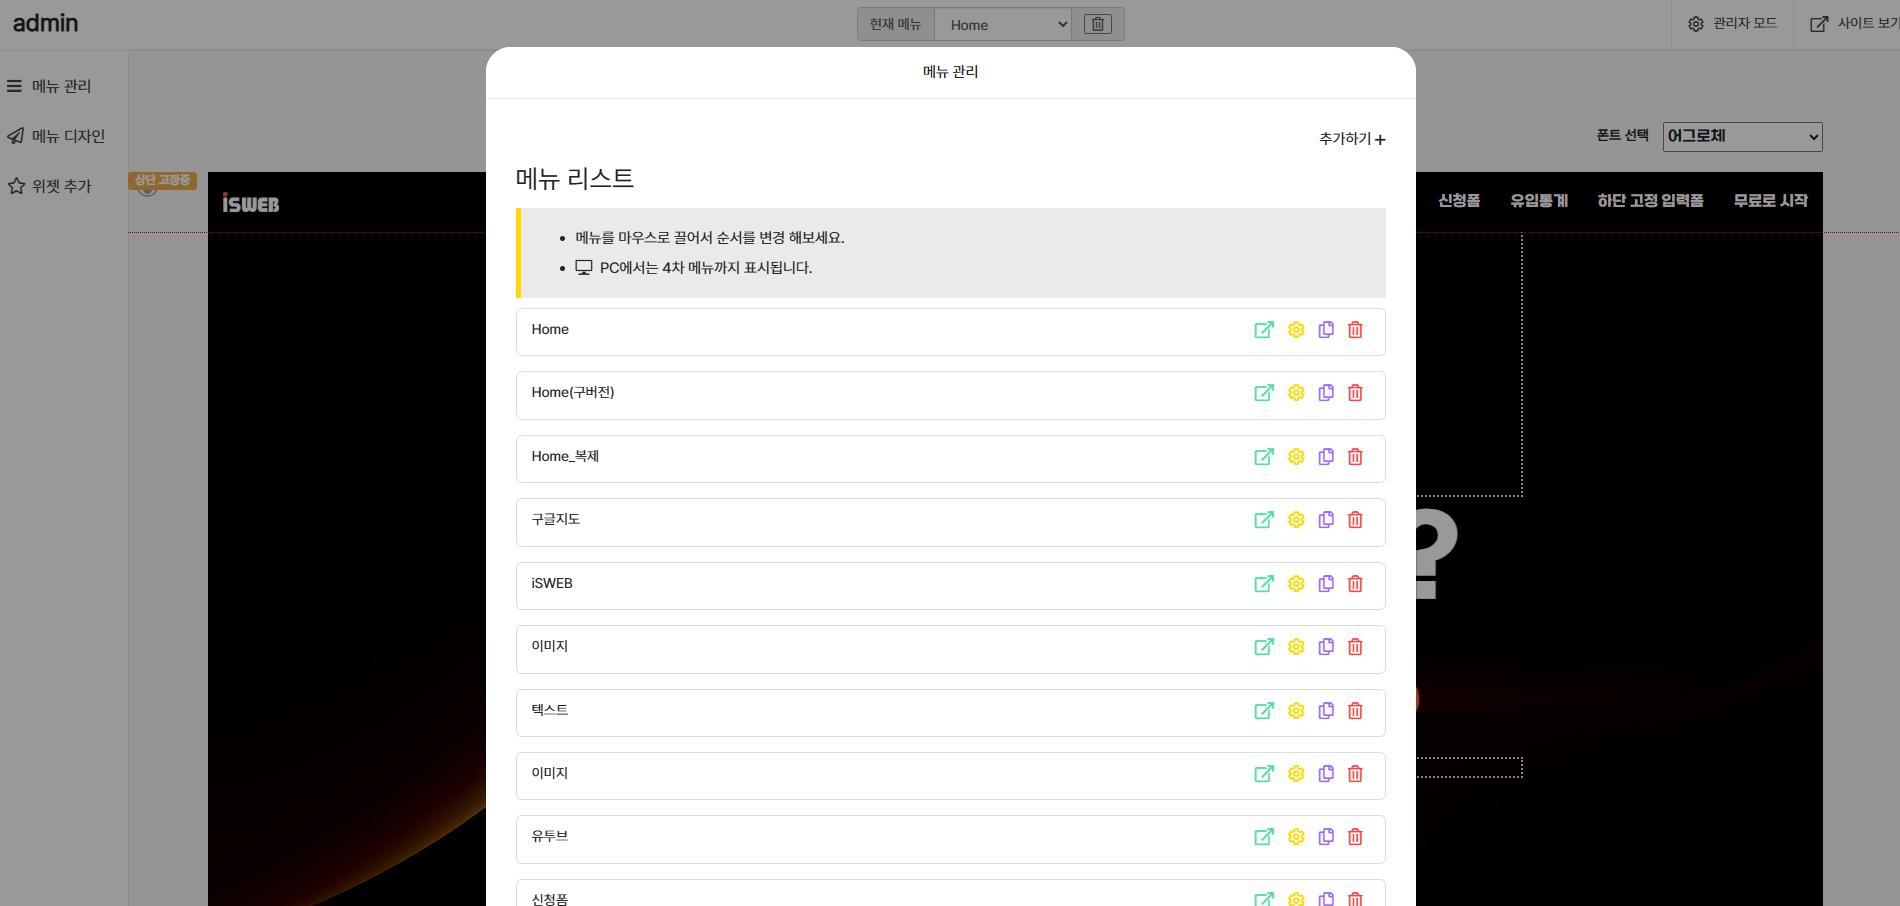Click the iSWEB logo in site header
The height and width of the screenshot is (906, 1900).
pyautogui.click(x=250, y=203)
